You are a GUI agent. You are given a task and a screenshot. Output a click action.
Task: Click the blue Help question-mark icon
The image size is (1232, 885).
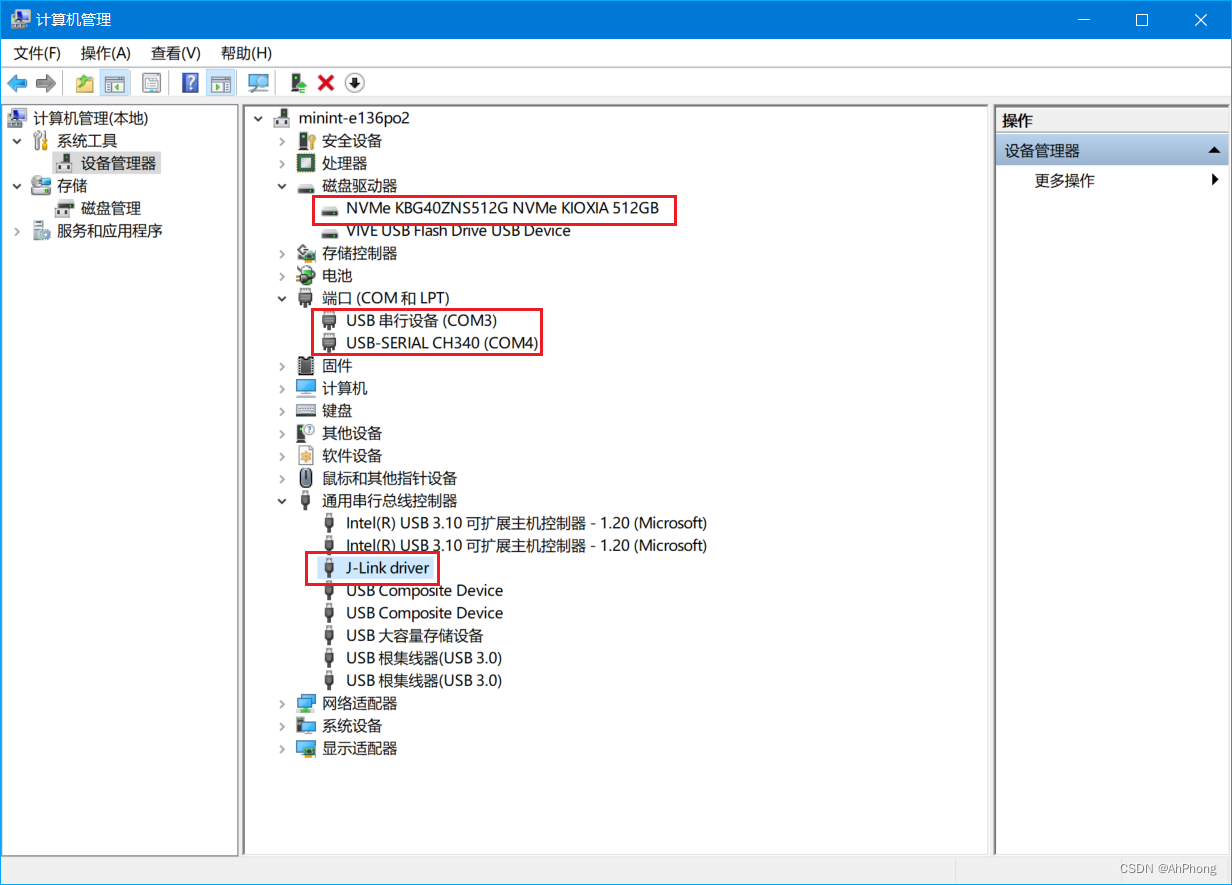point(191,83)
